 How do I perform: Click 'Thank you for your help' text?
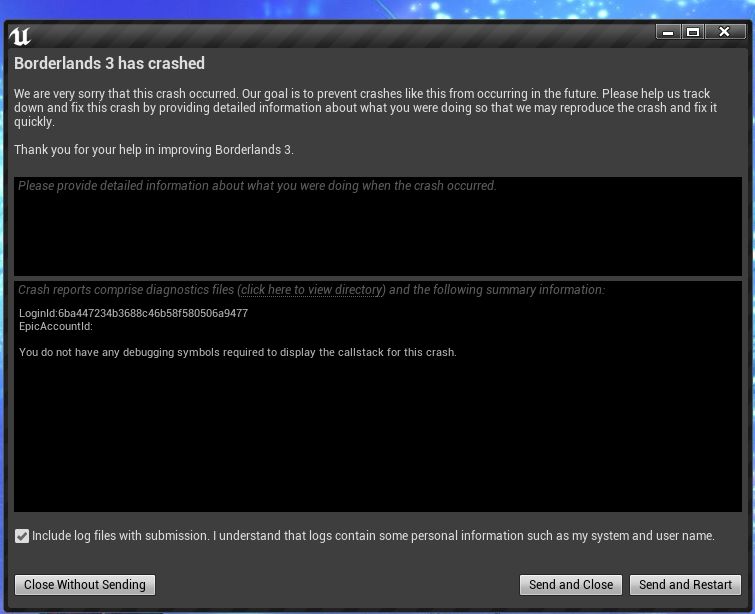154,150
